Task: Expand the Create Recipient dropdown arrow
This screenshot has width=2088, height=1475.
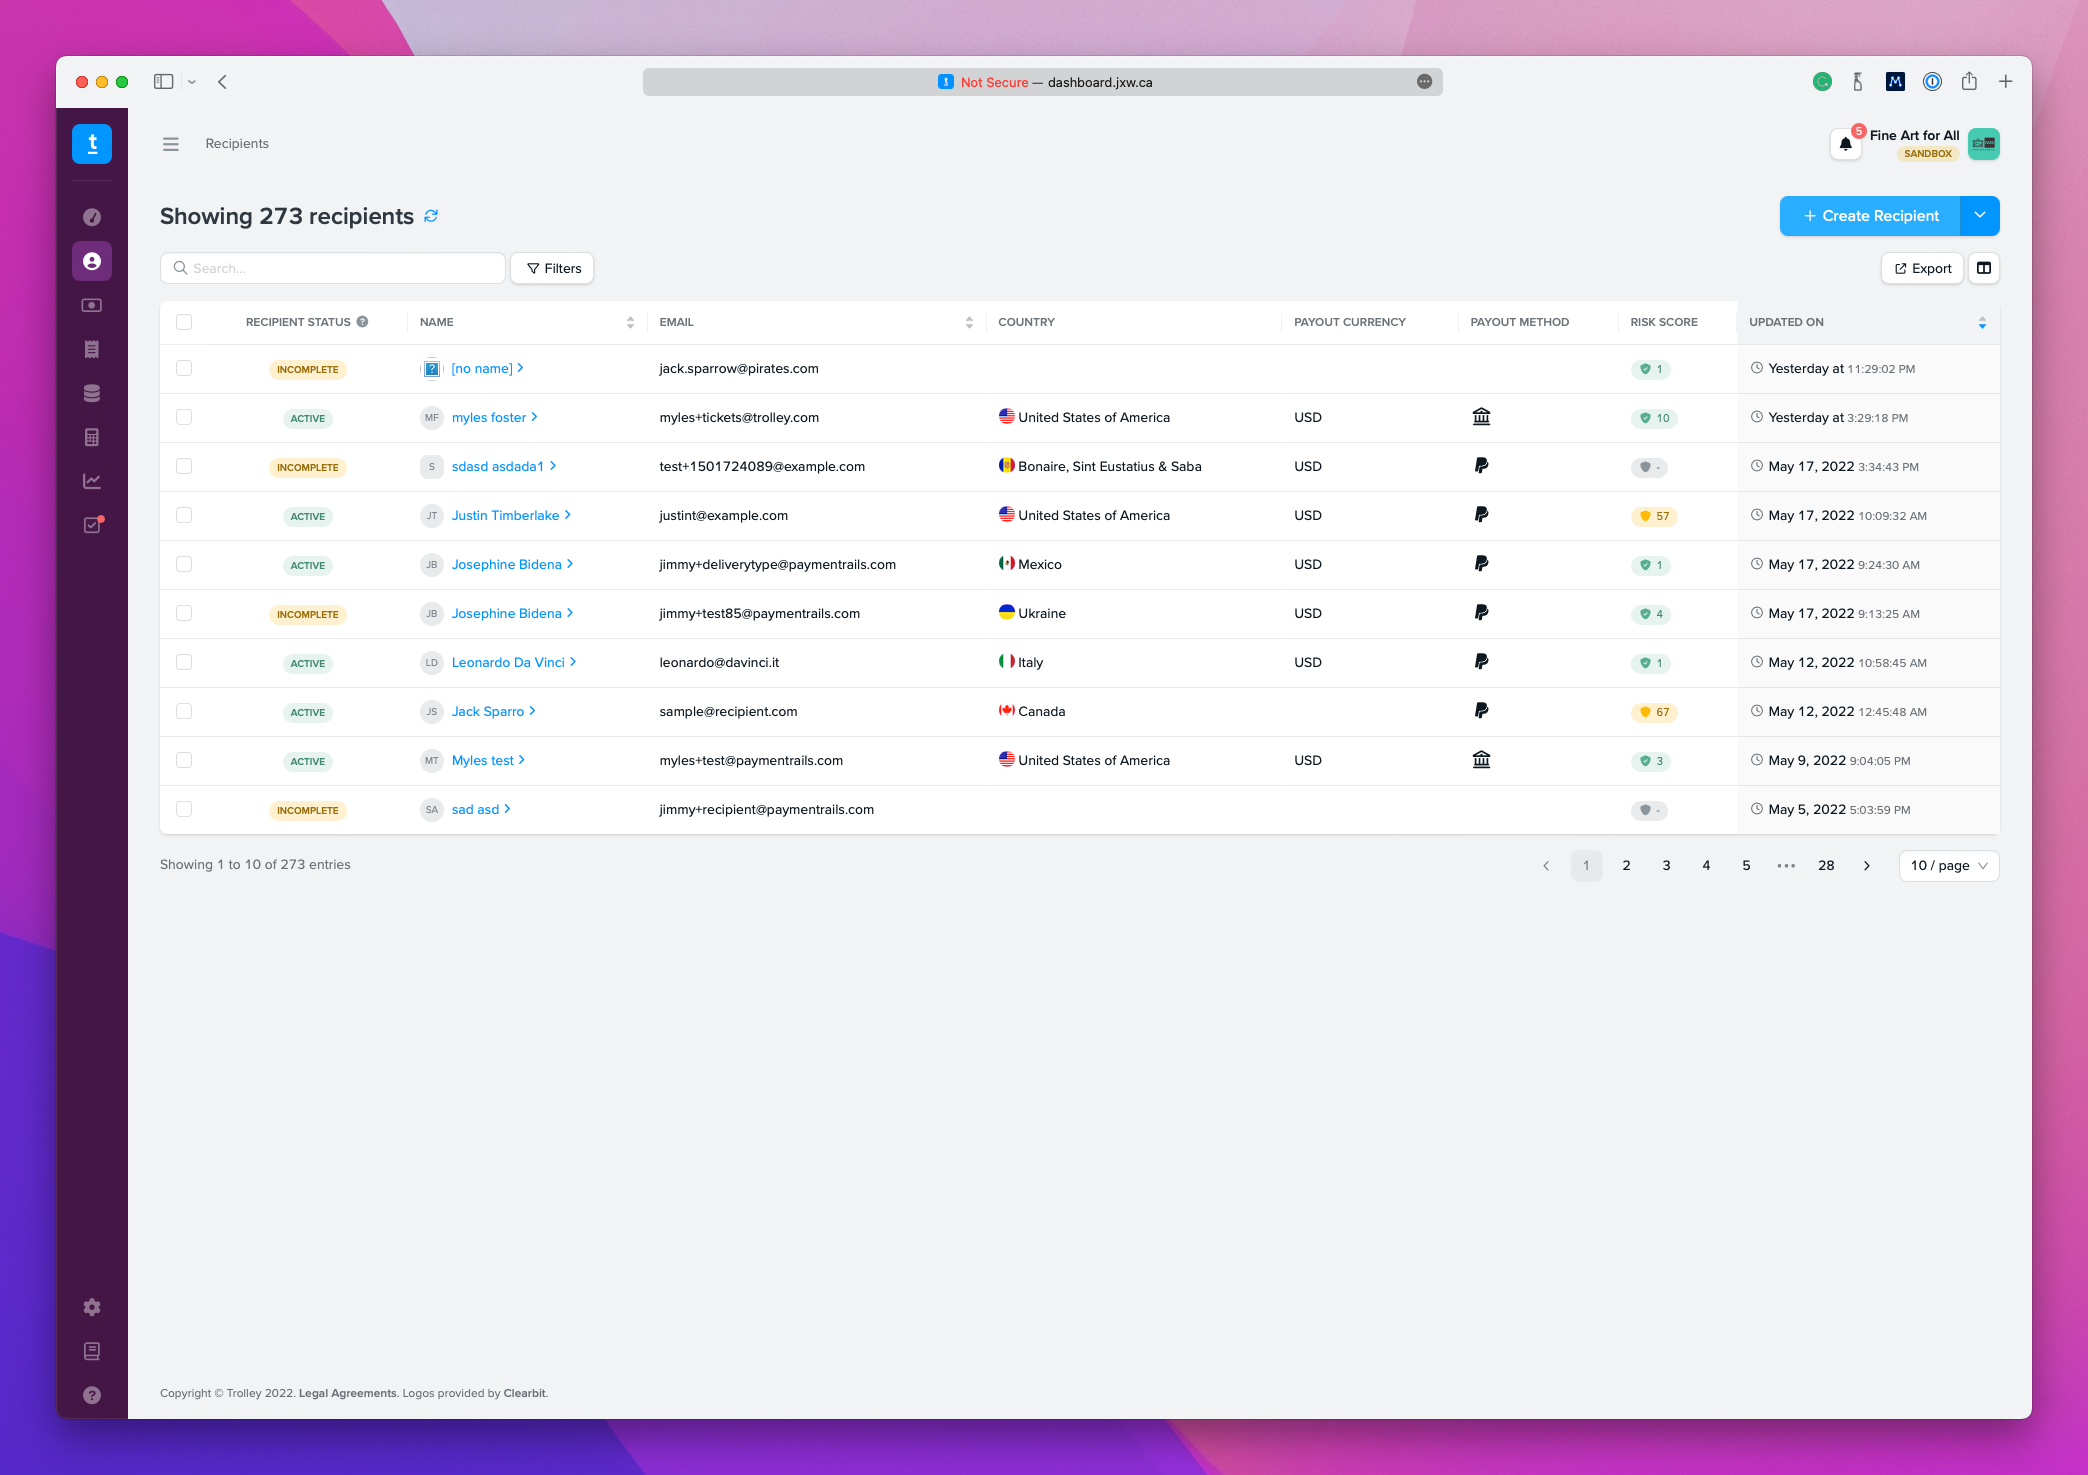Action: [x=1980, y=216]
